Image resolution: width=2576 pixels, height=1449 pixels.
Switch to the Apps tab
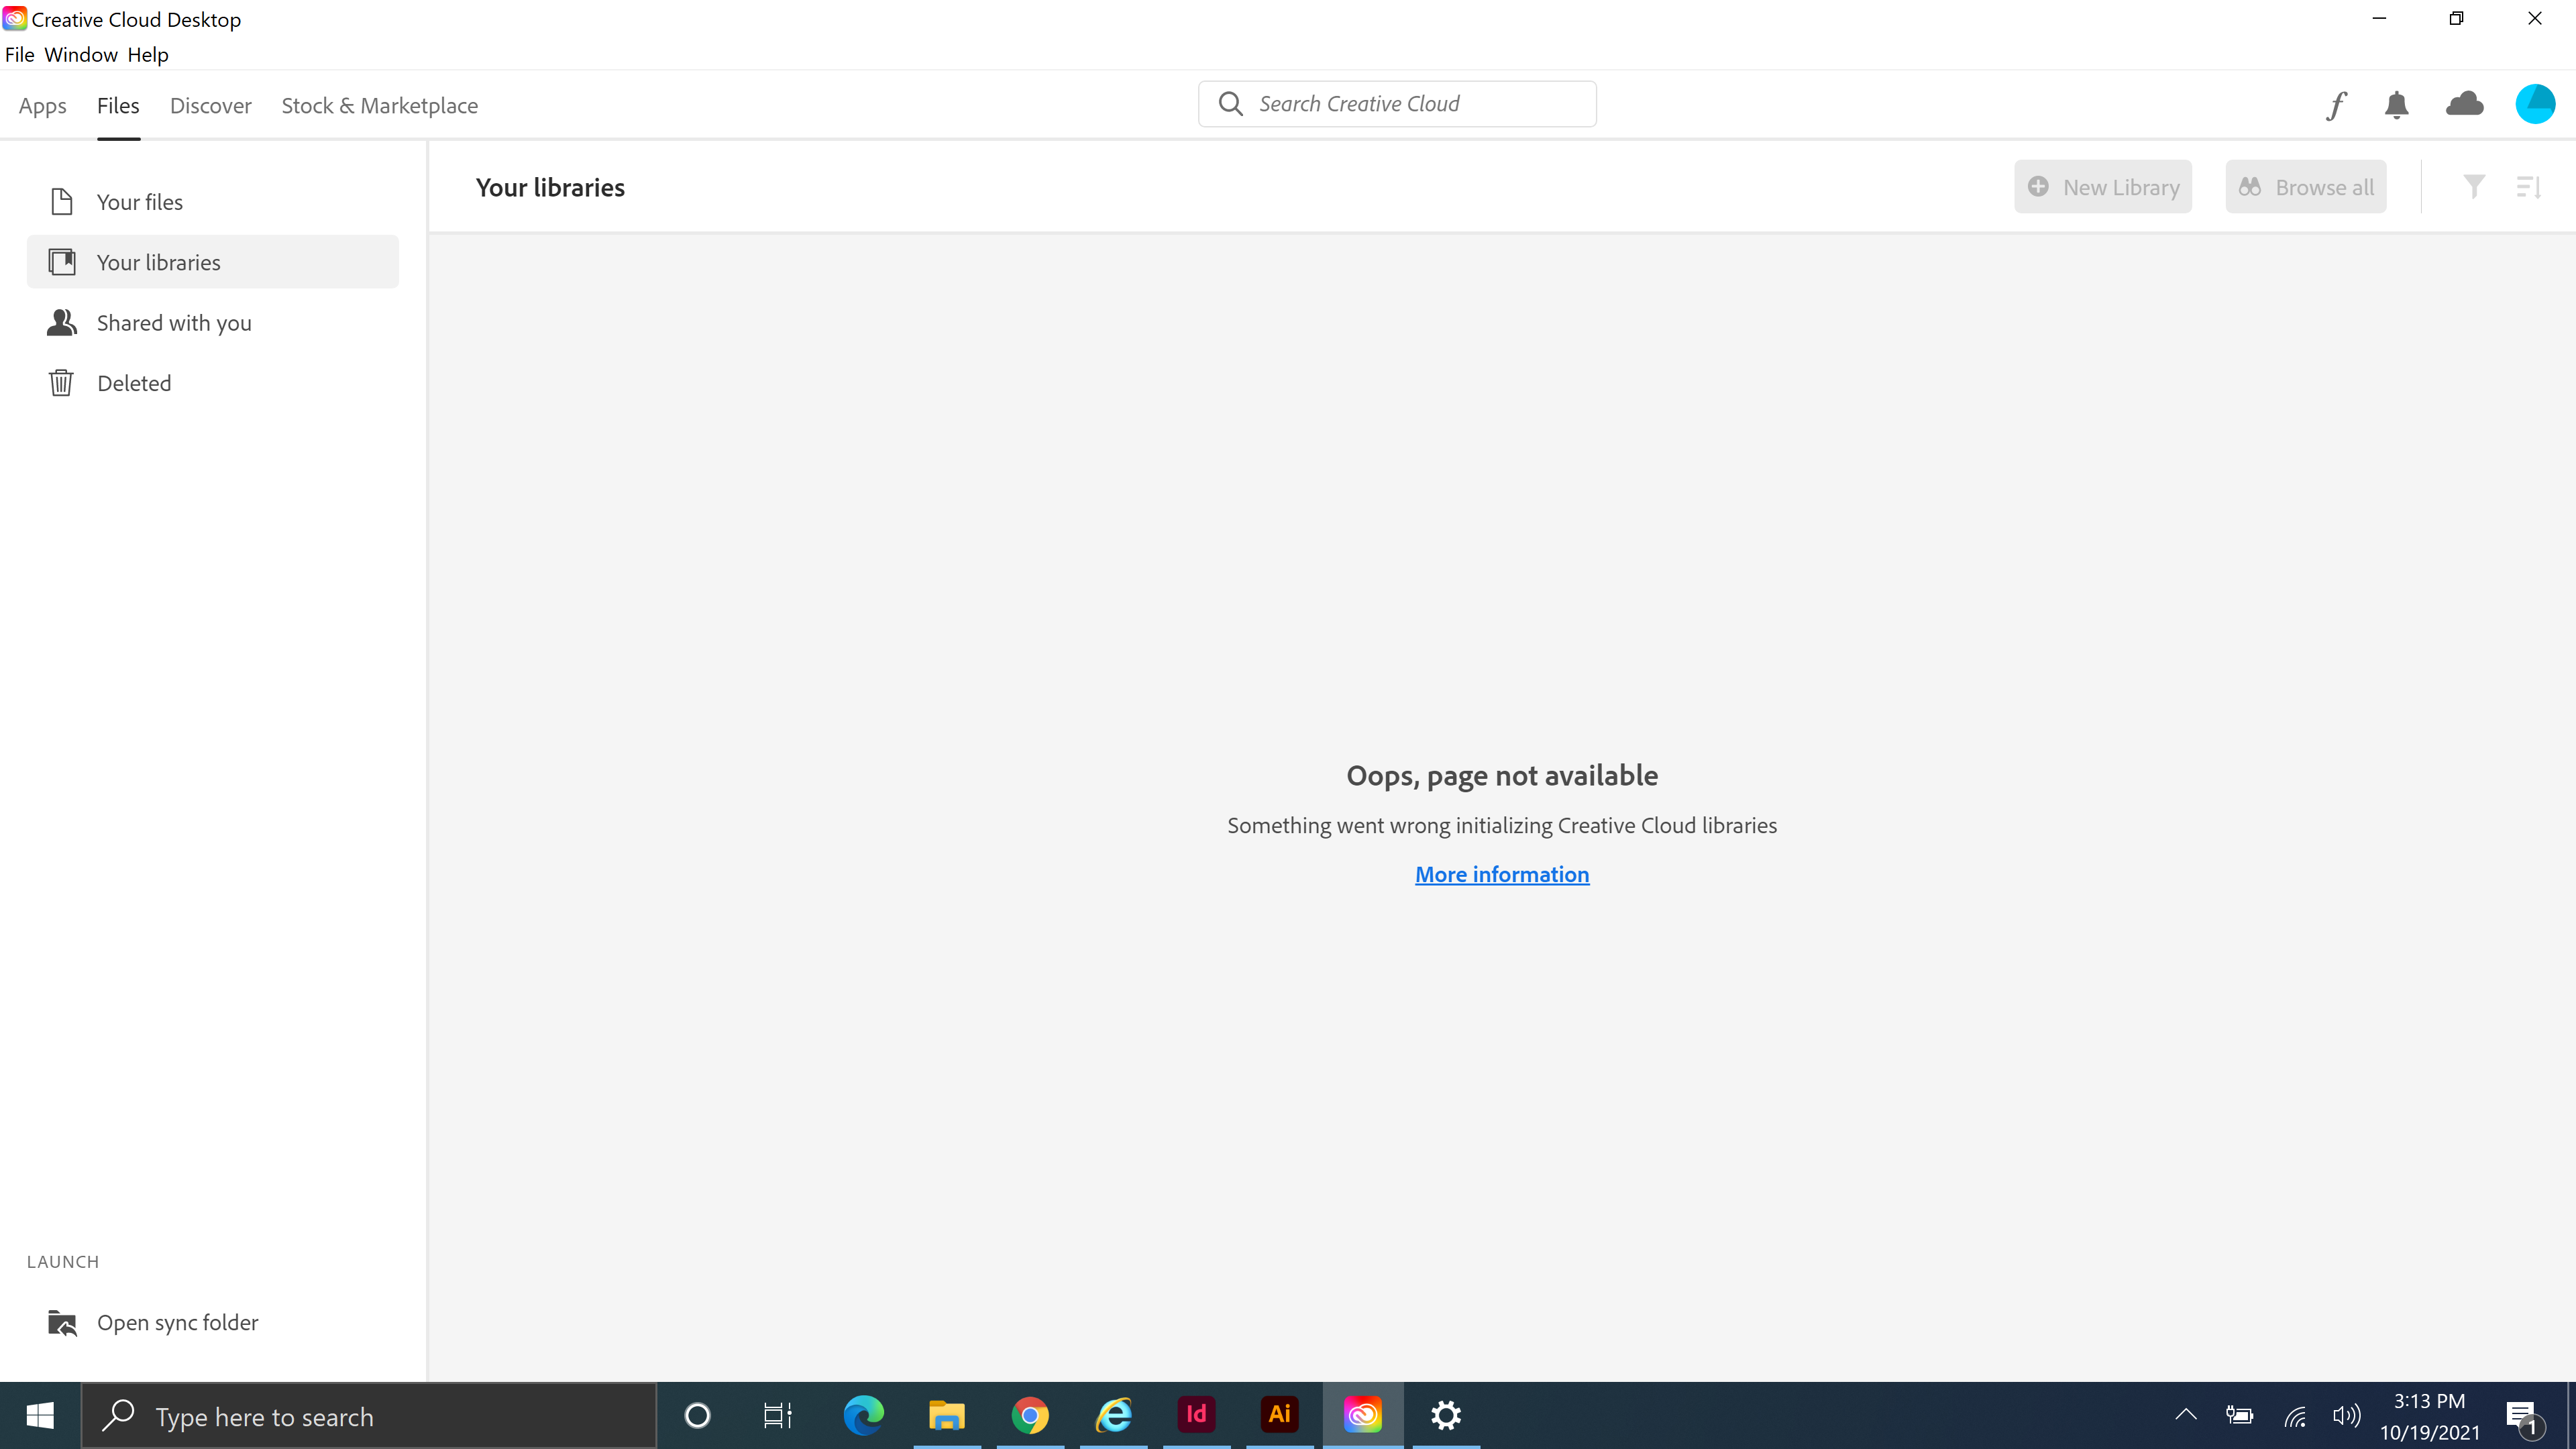click(42, 105)
